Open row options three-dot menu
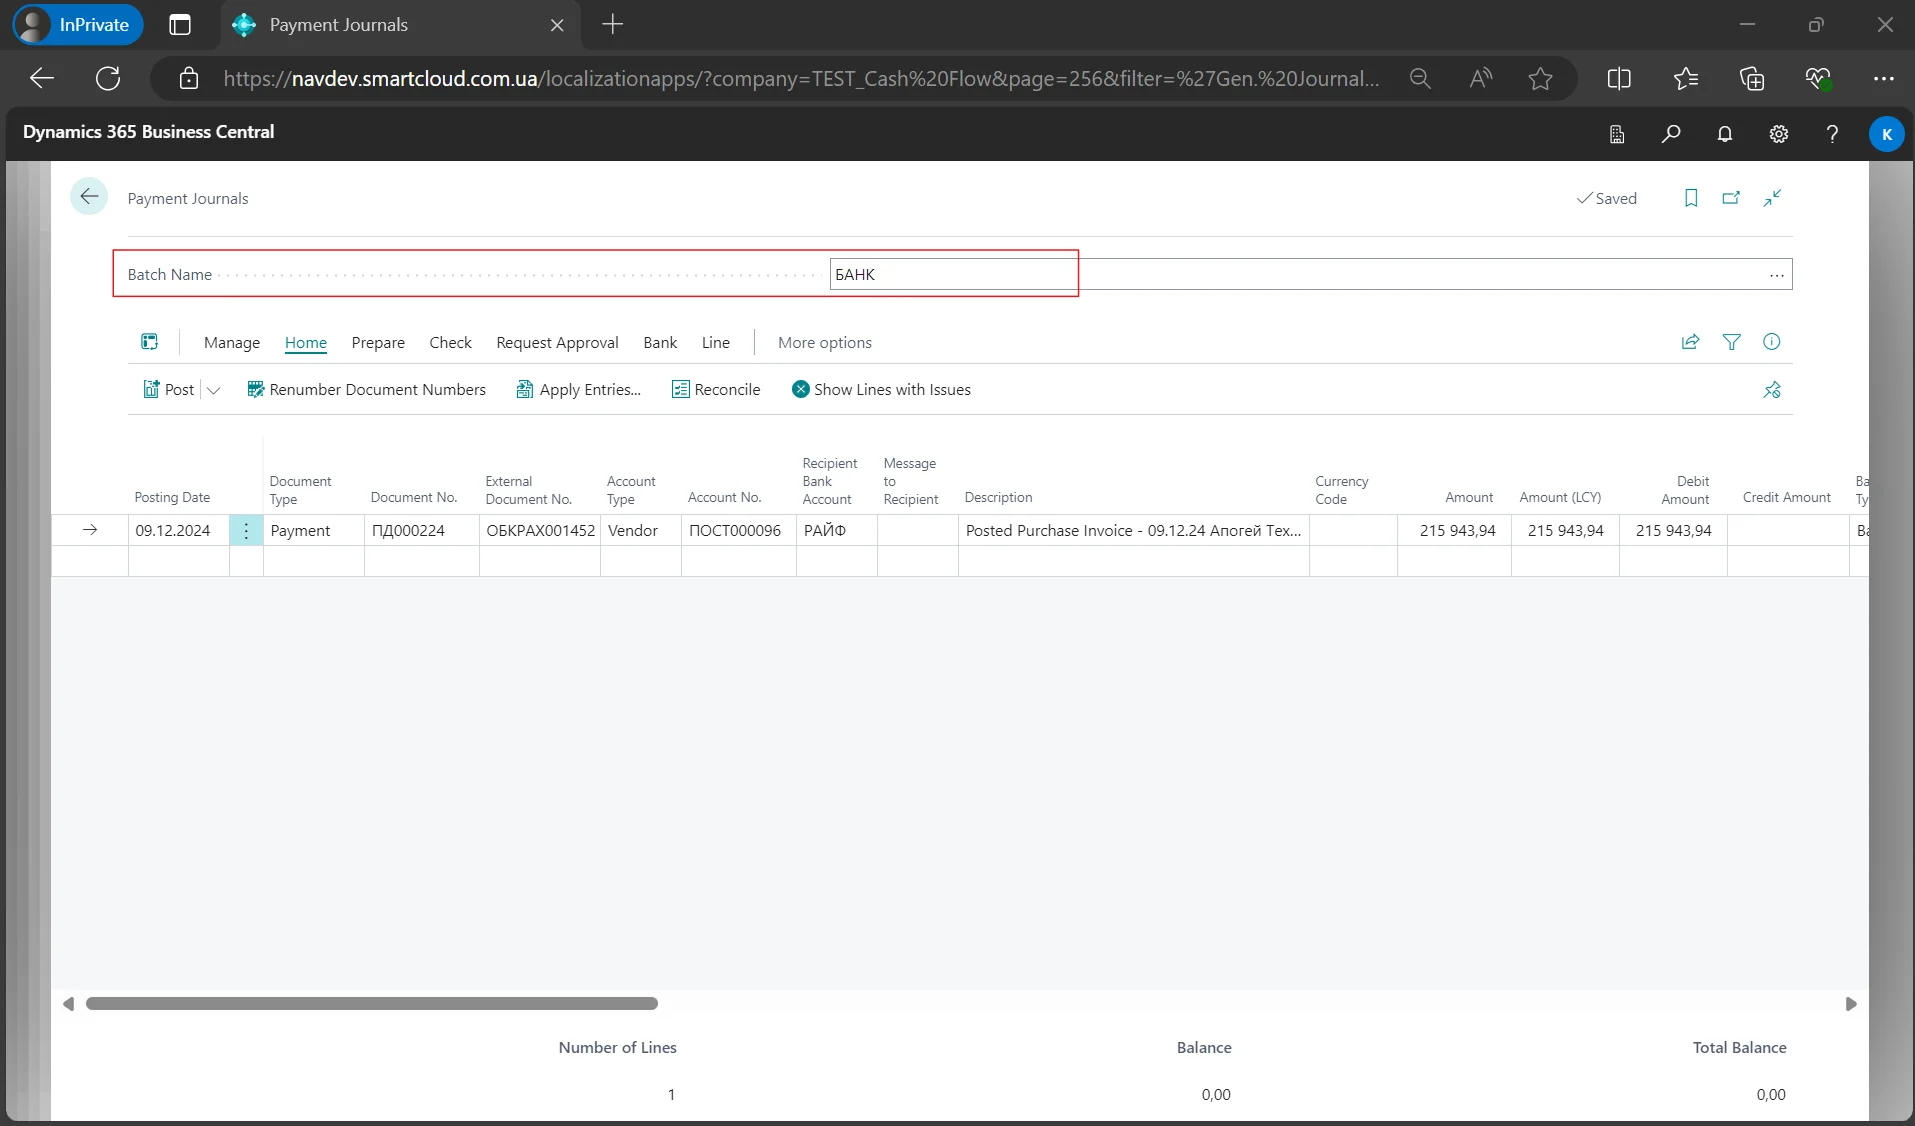1915x1126 pixels. (x=246, y=530)
